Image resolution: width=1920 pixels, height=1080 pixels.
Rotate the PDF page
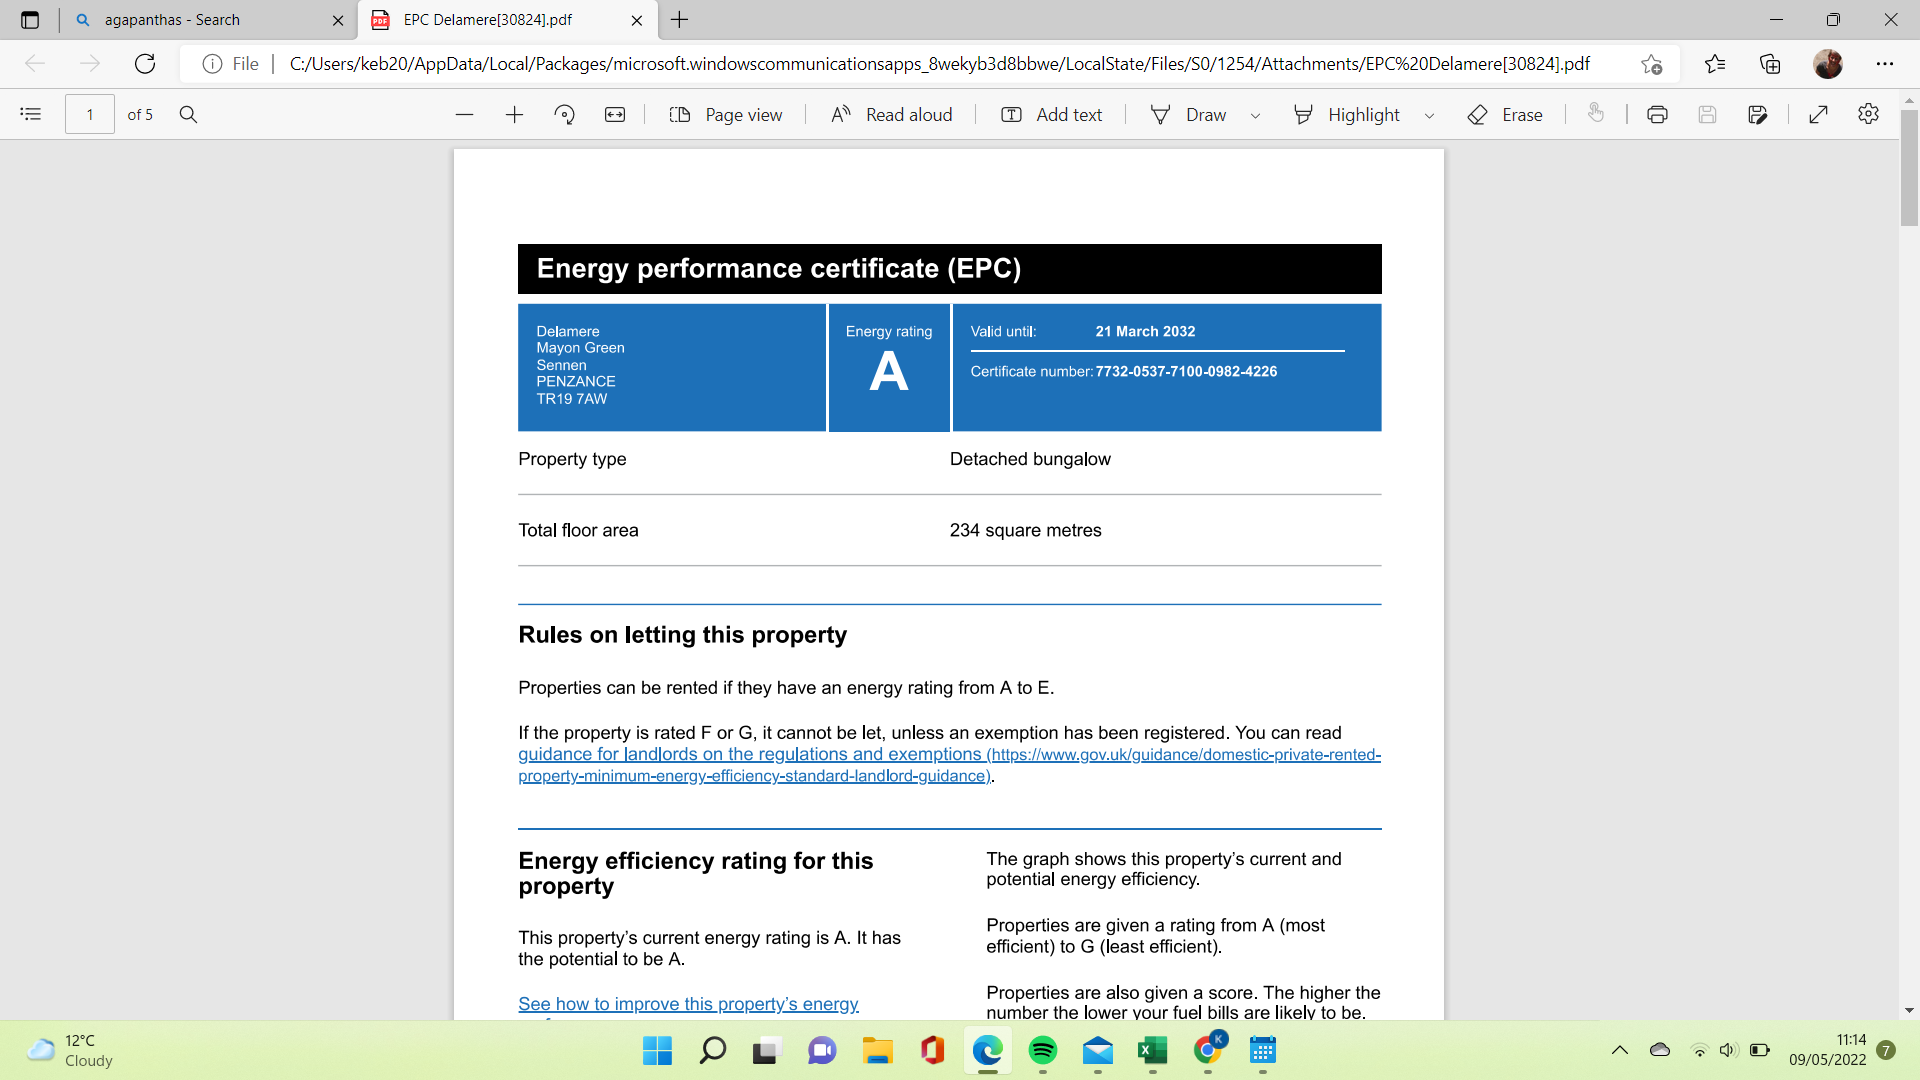(564, 114)
